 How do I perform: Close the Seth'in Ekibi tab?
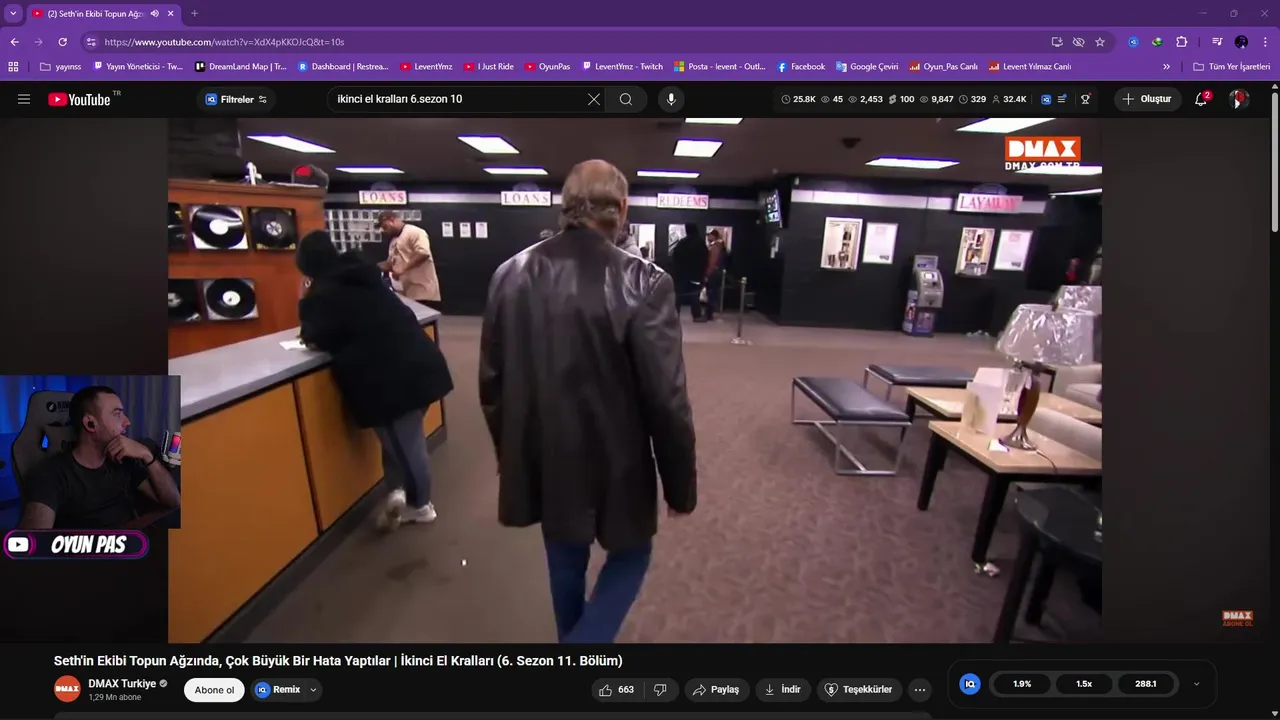pyautogui.click(x=171, y=13)
